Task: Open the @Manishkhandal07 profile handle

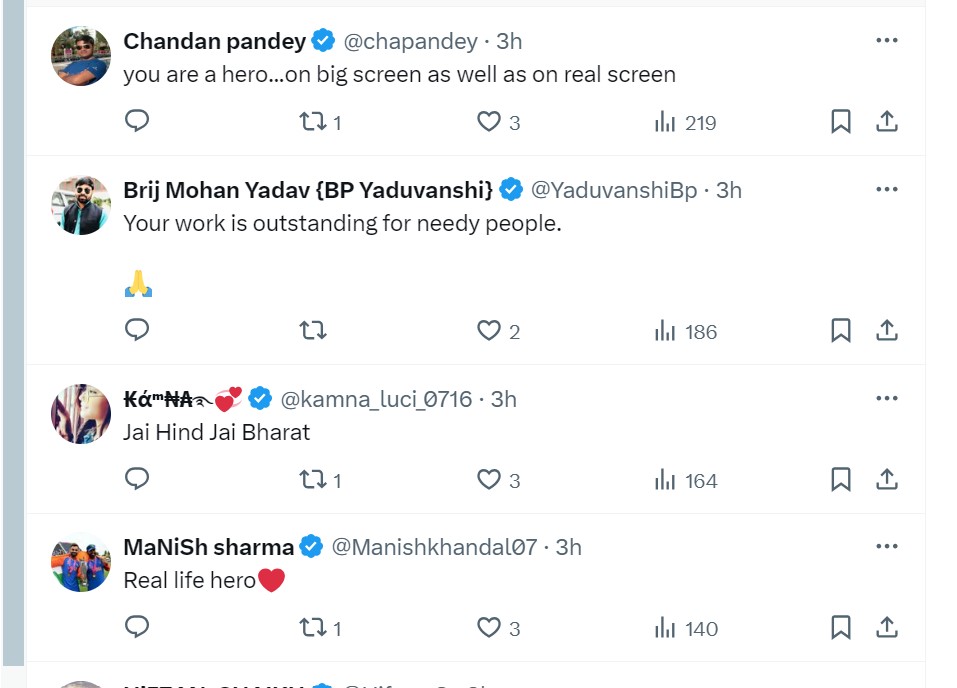Action: tap(434, 547)
